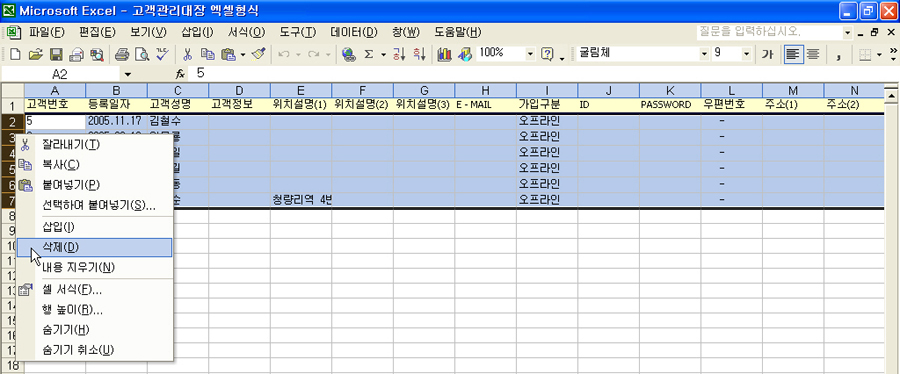Image resolution: width=900 pixels, height=374 pixels.
Task: Click the Drawing toolbar icon
Action: [465, 54]
